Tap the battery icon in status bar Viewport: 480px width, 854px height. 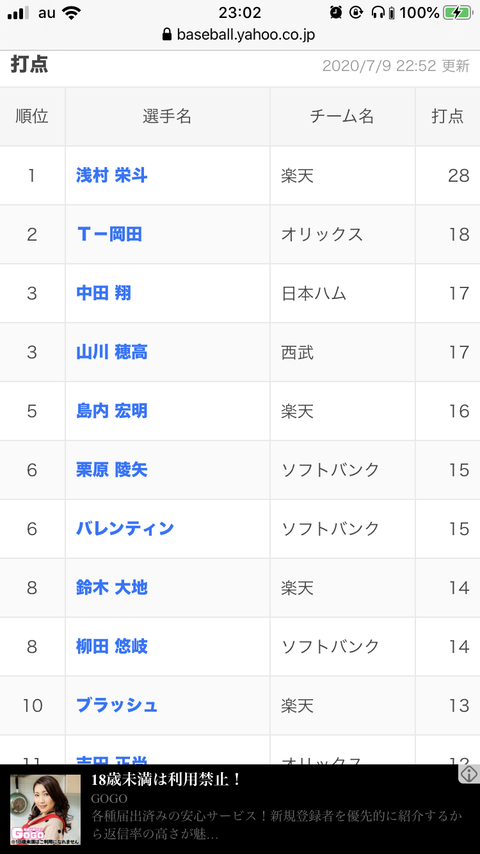tap(457, 13)
